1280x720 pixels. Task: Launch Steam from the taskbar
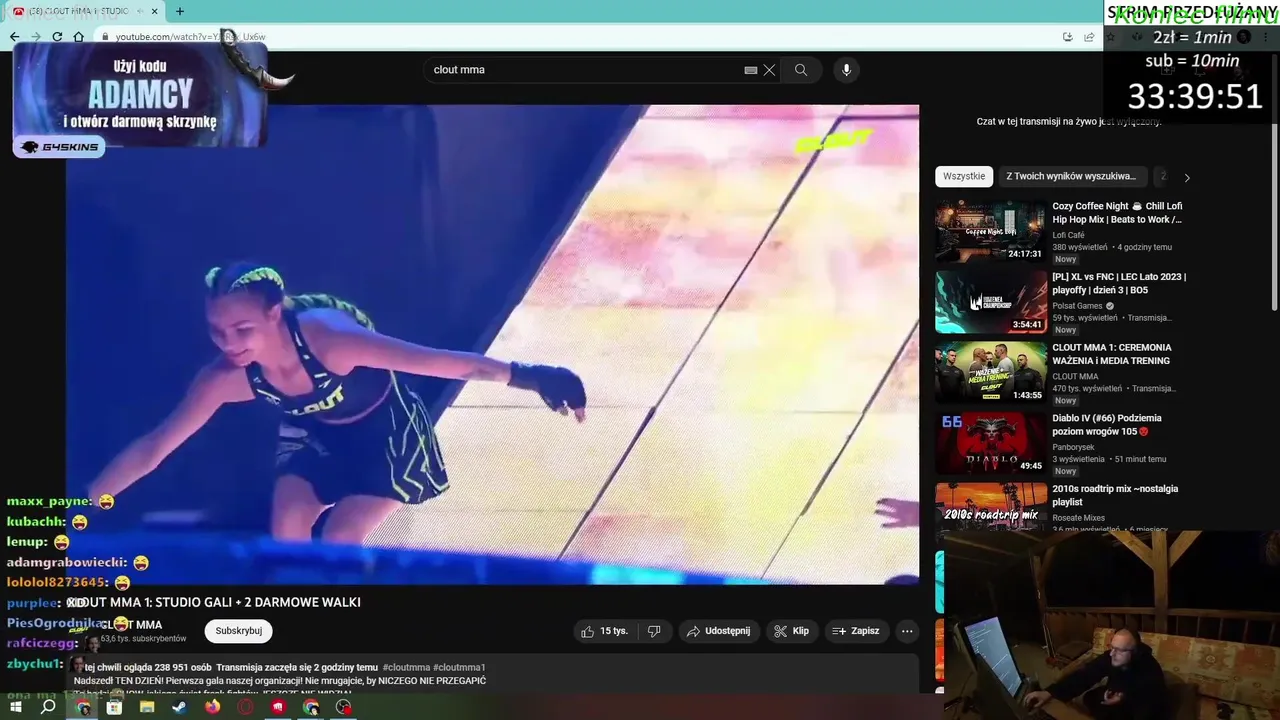point(179,707)
